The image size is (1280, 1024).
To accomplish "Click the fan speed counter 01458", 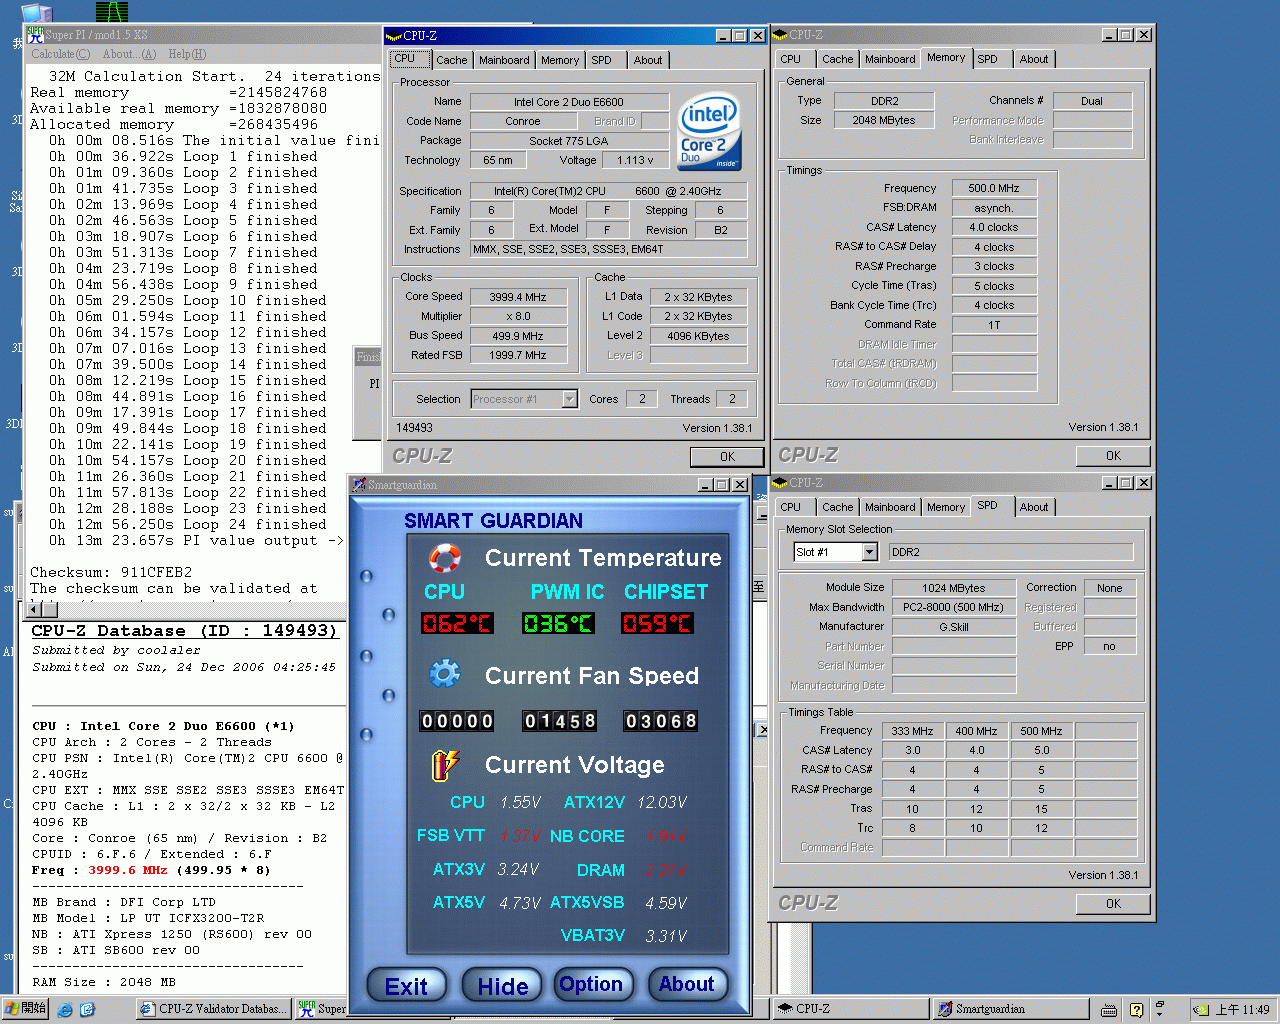I will point(560,721).
